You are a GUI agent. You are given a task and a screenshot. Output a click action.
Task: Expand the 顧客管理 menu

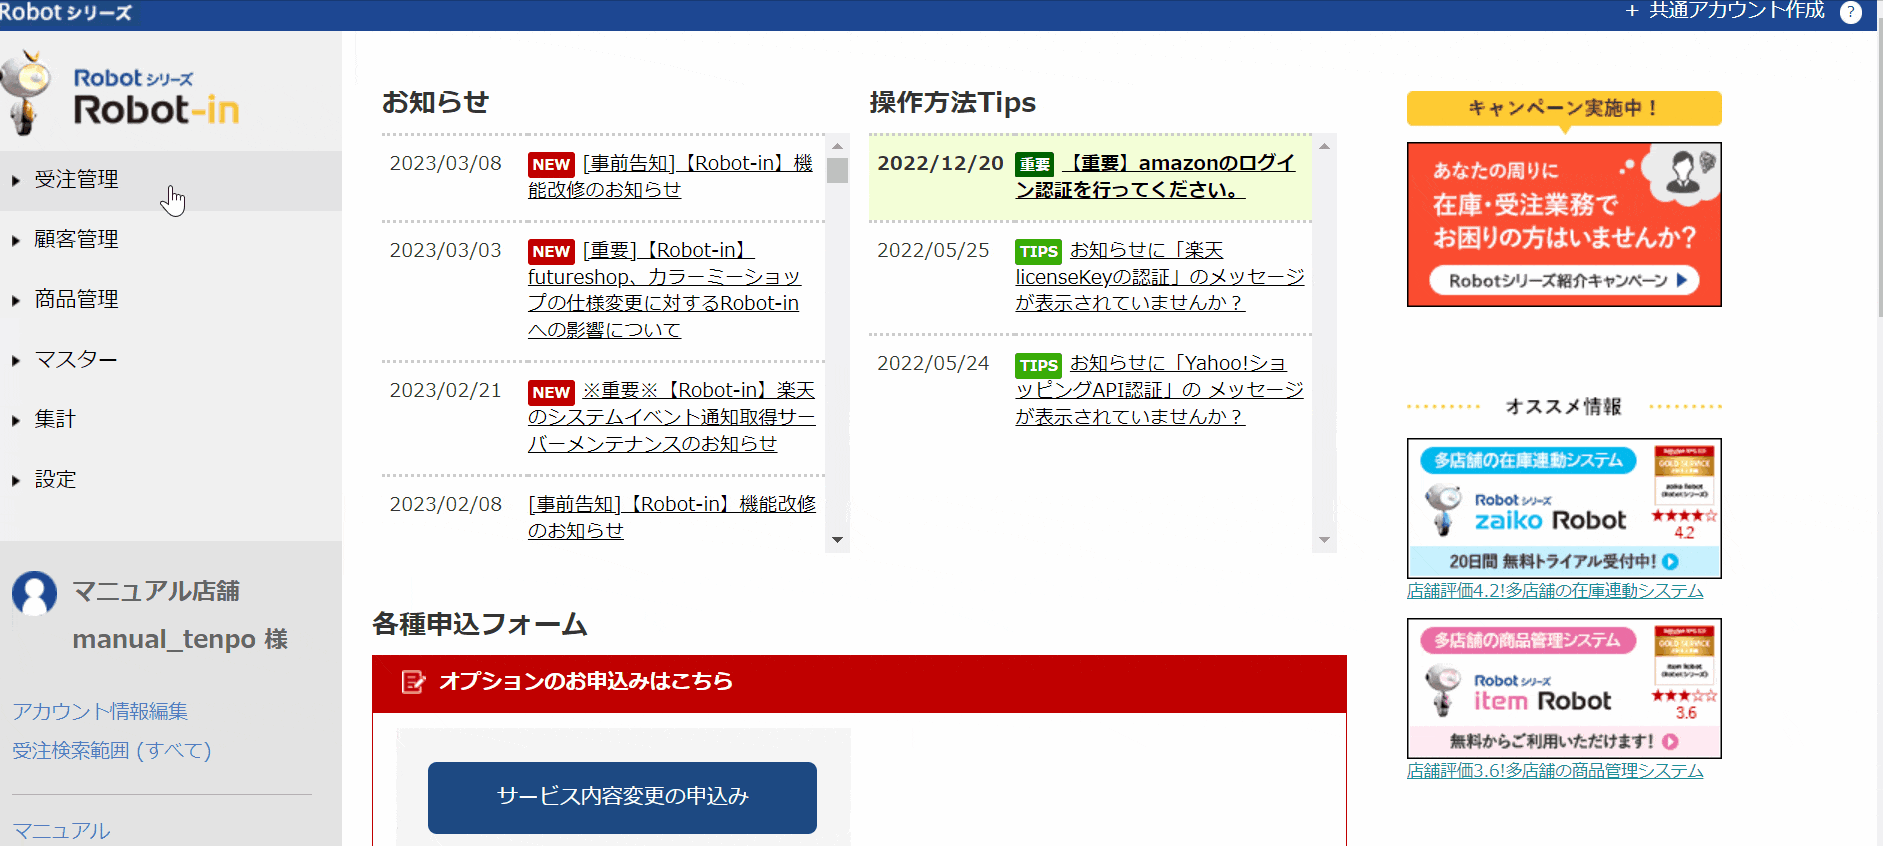tap(170, 240)
